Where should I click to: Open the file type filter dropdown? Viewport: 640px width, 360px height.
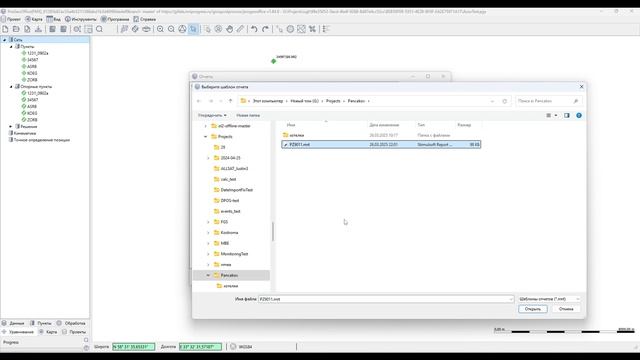click(549, 299)
